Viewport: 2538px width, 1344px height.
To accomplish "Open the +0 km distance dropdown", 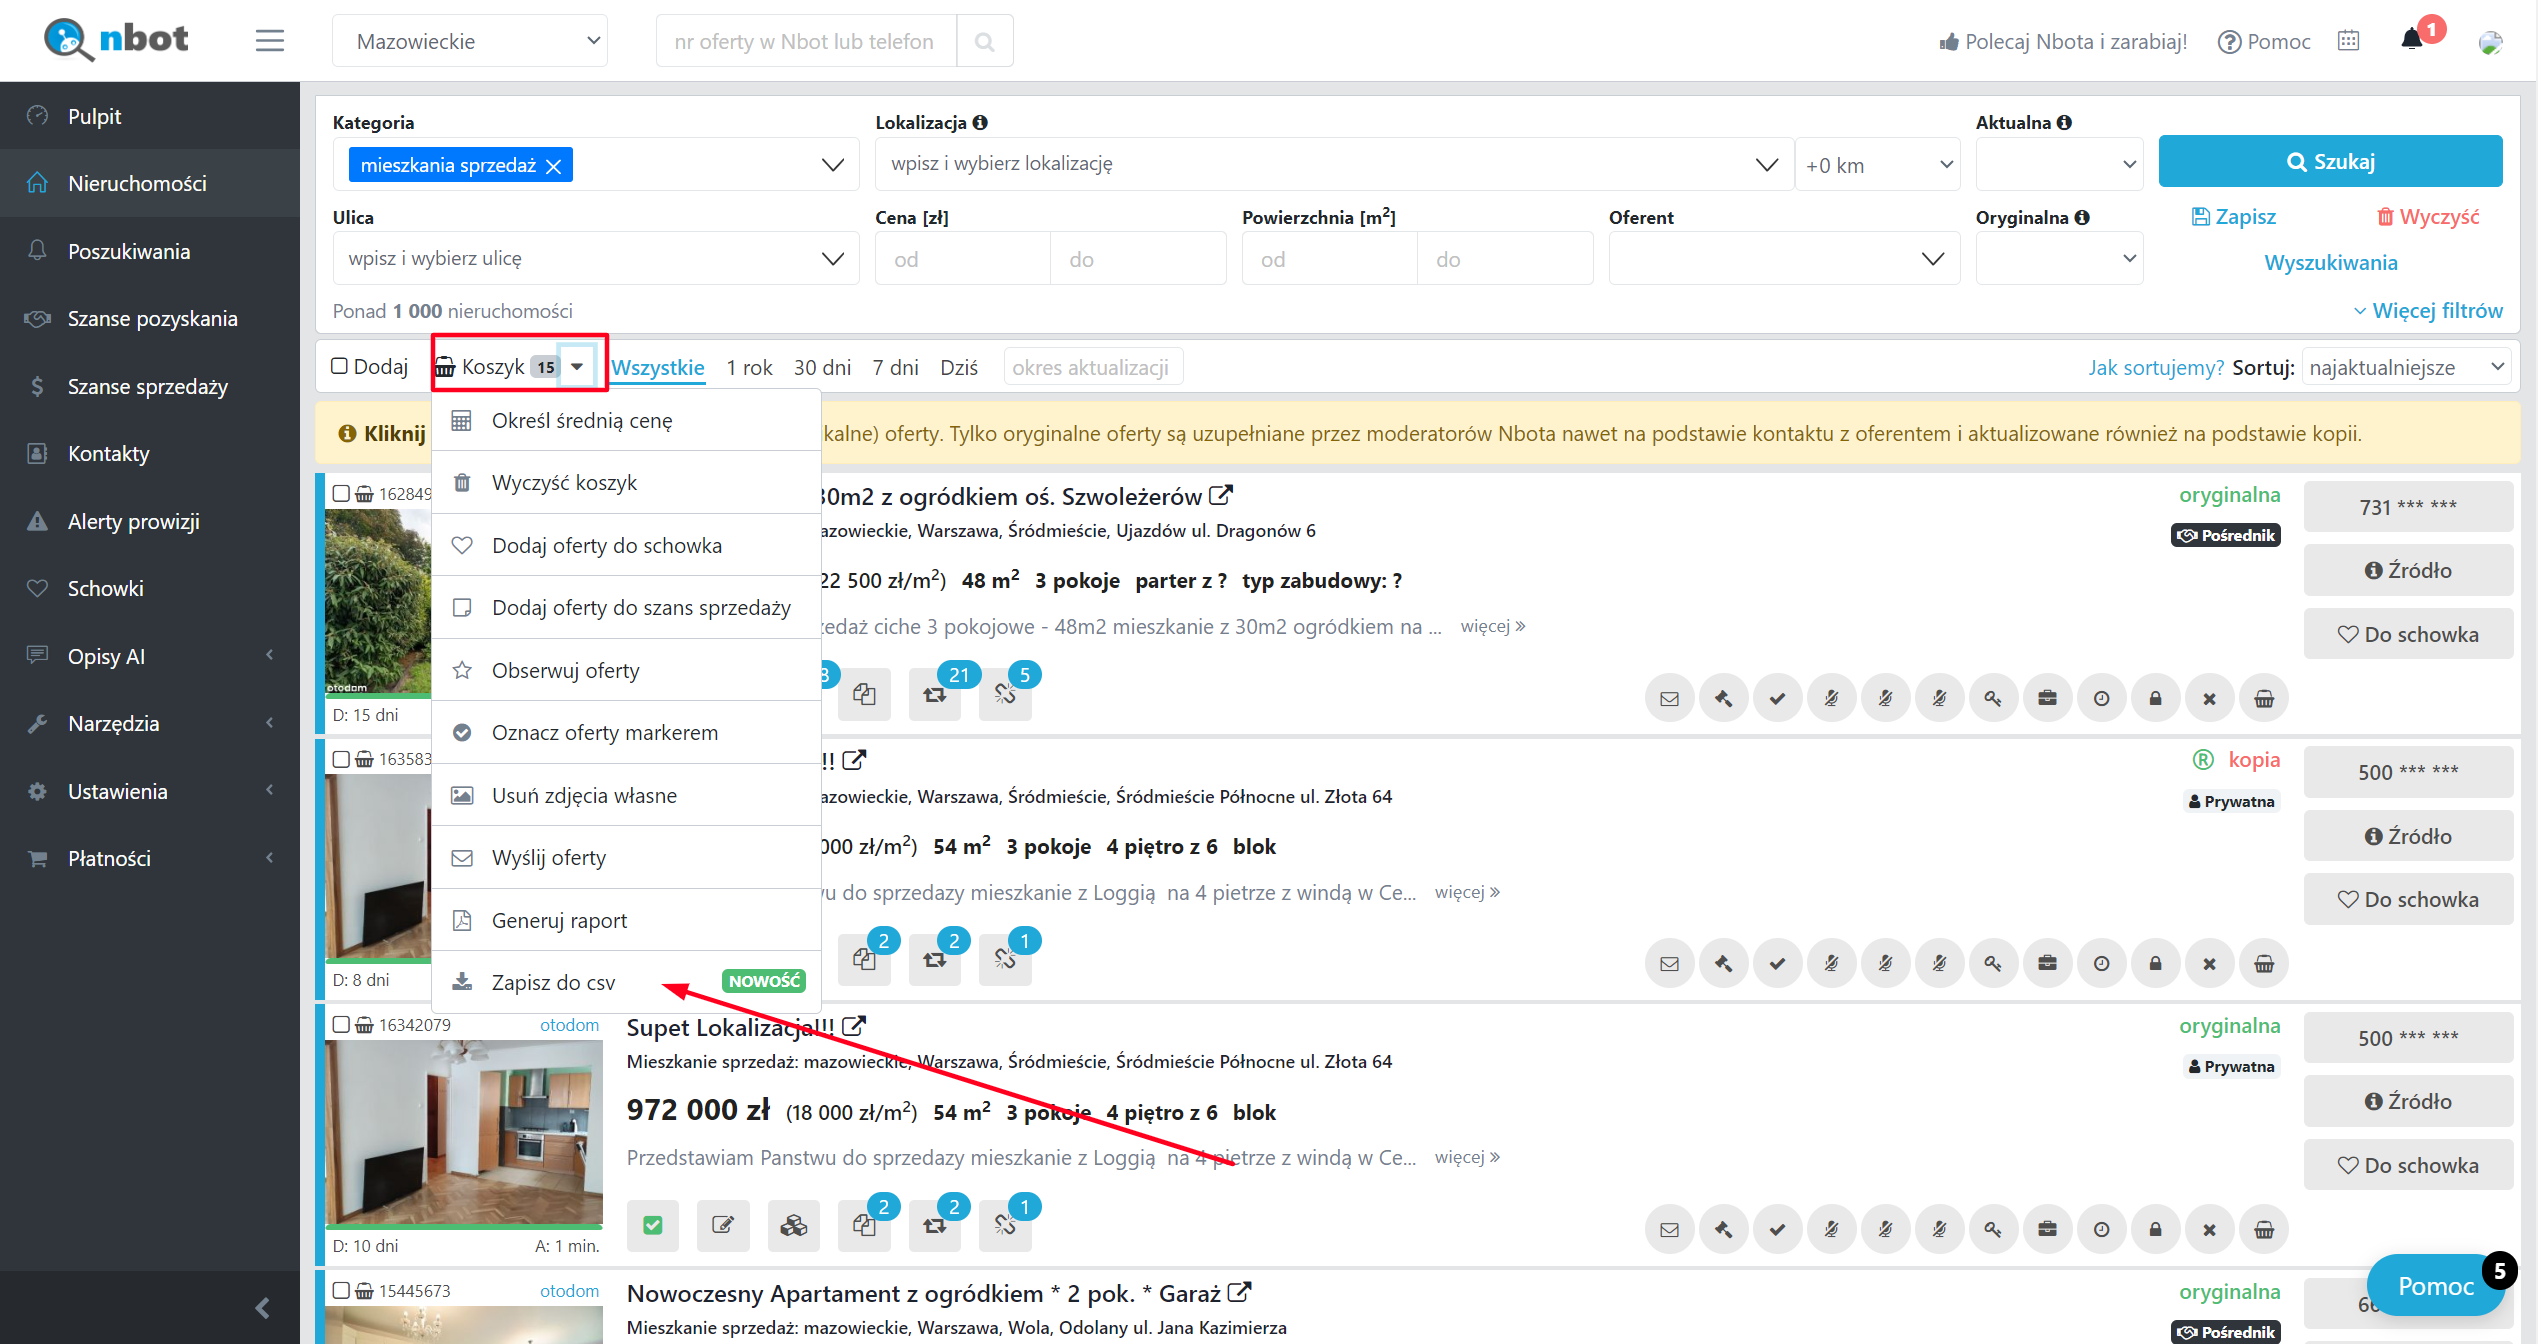I will [x=1877, y=165].
